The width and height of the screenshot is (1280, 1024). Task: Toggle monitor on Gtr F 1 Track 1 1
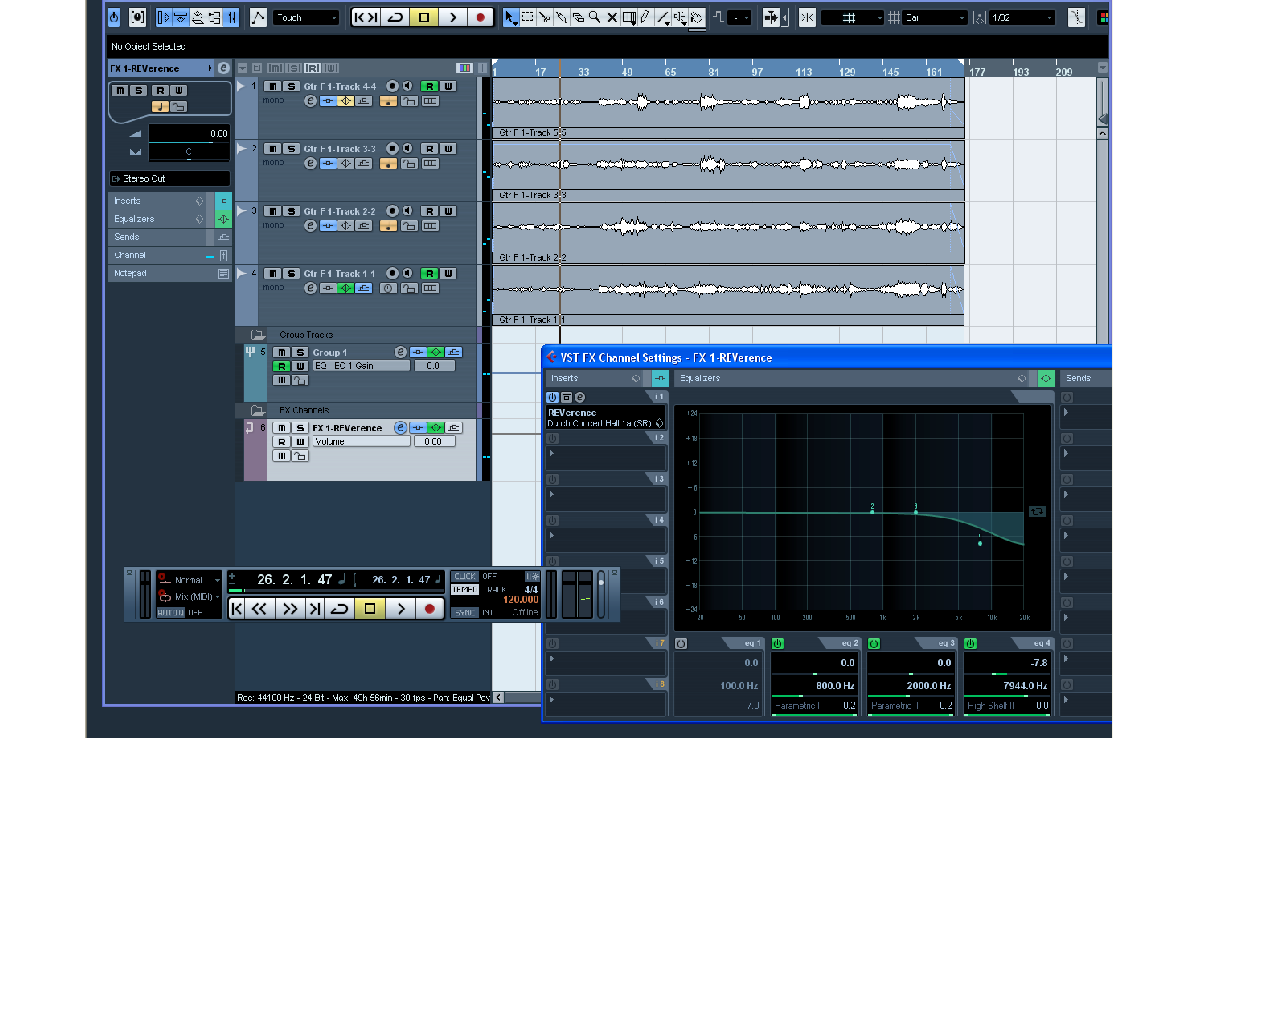(407, 273)
